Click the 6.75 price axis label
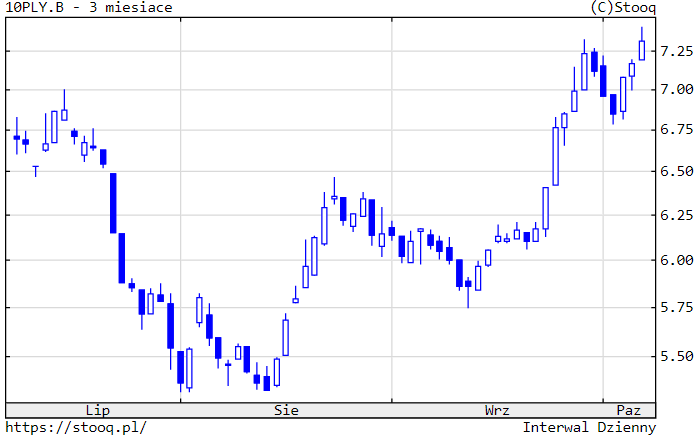697x436 pixels. tap(676, 130)
